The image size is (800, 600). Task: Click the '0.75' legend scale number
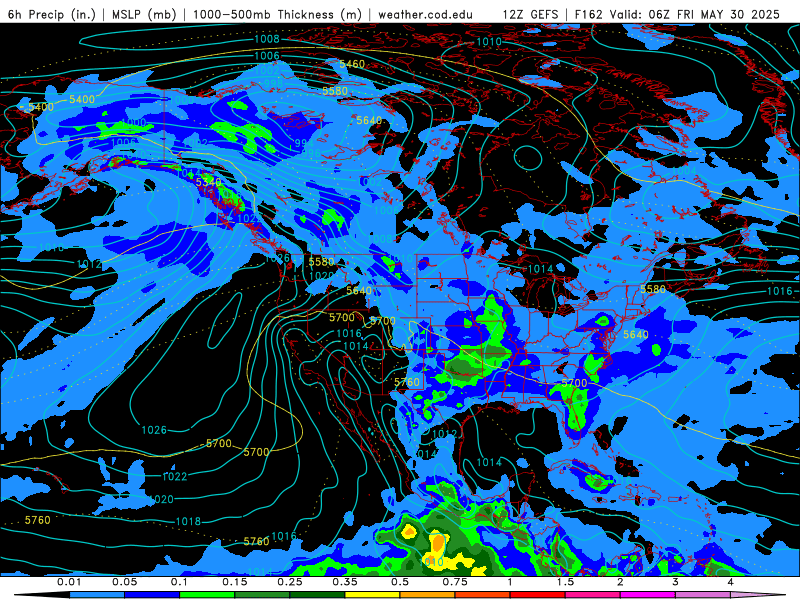[455, 582]
